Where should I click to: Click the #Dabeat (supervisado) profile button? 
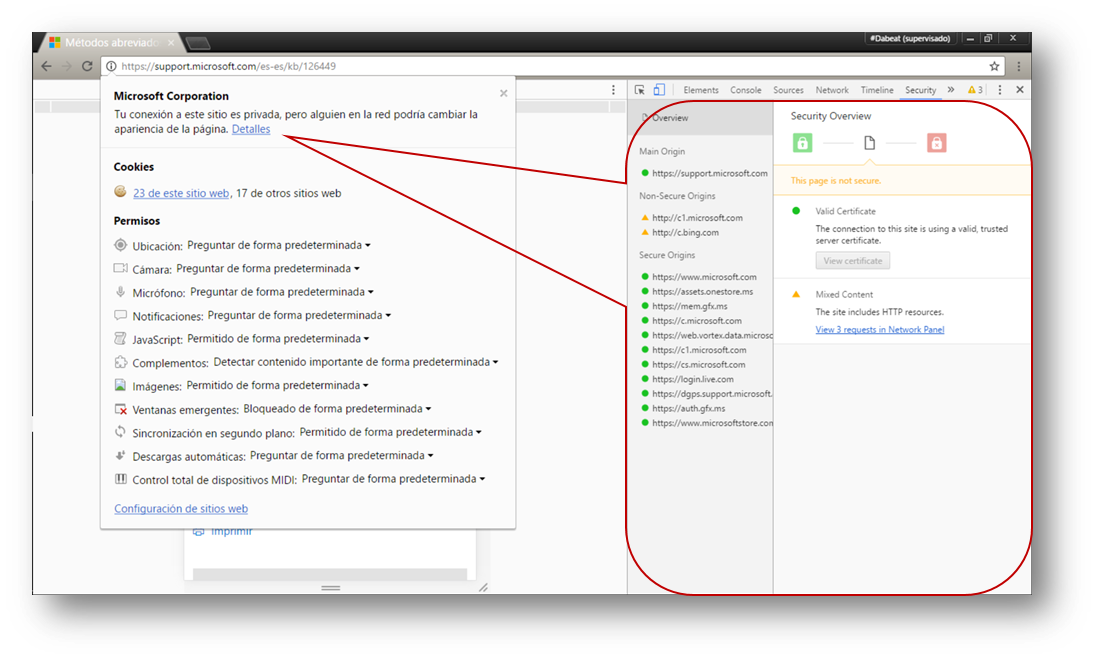pos(910,38)
